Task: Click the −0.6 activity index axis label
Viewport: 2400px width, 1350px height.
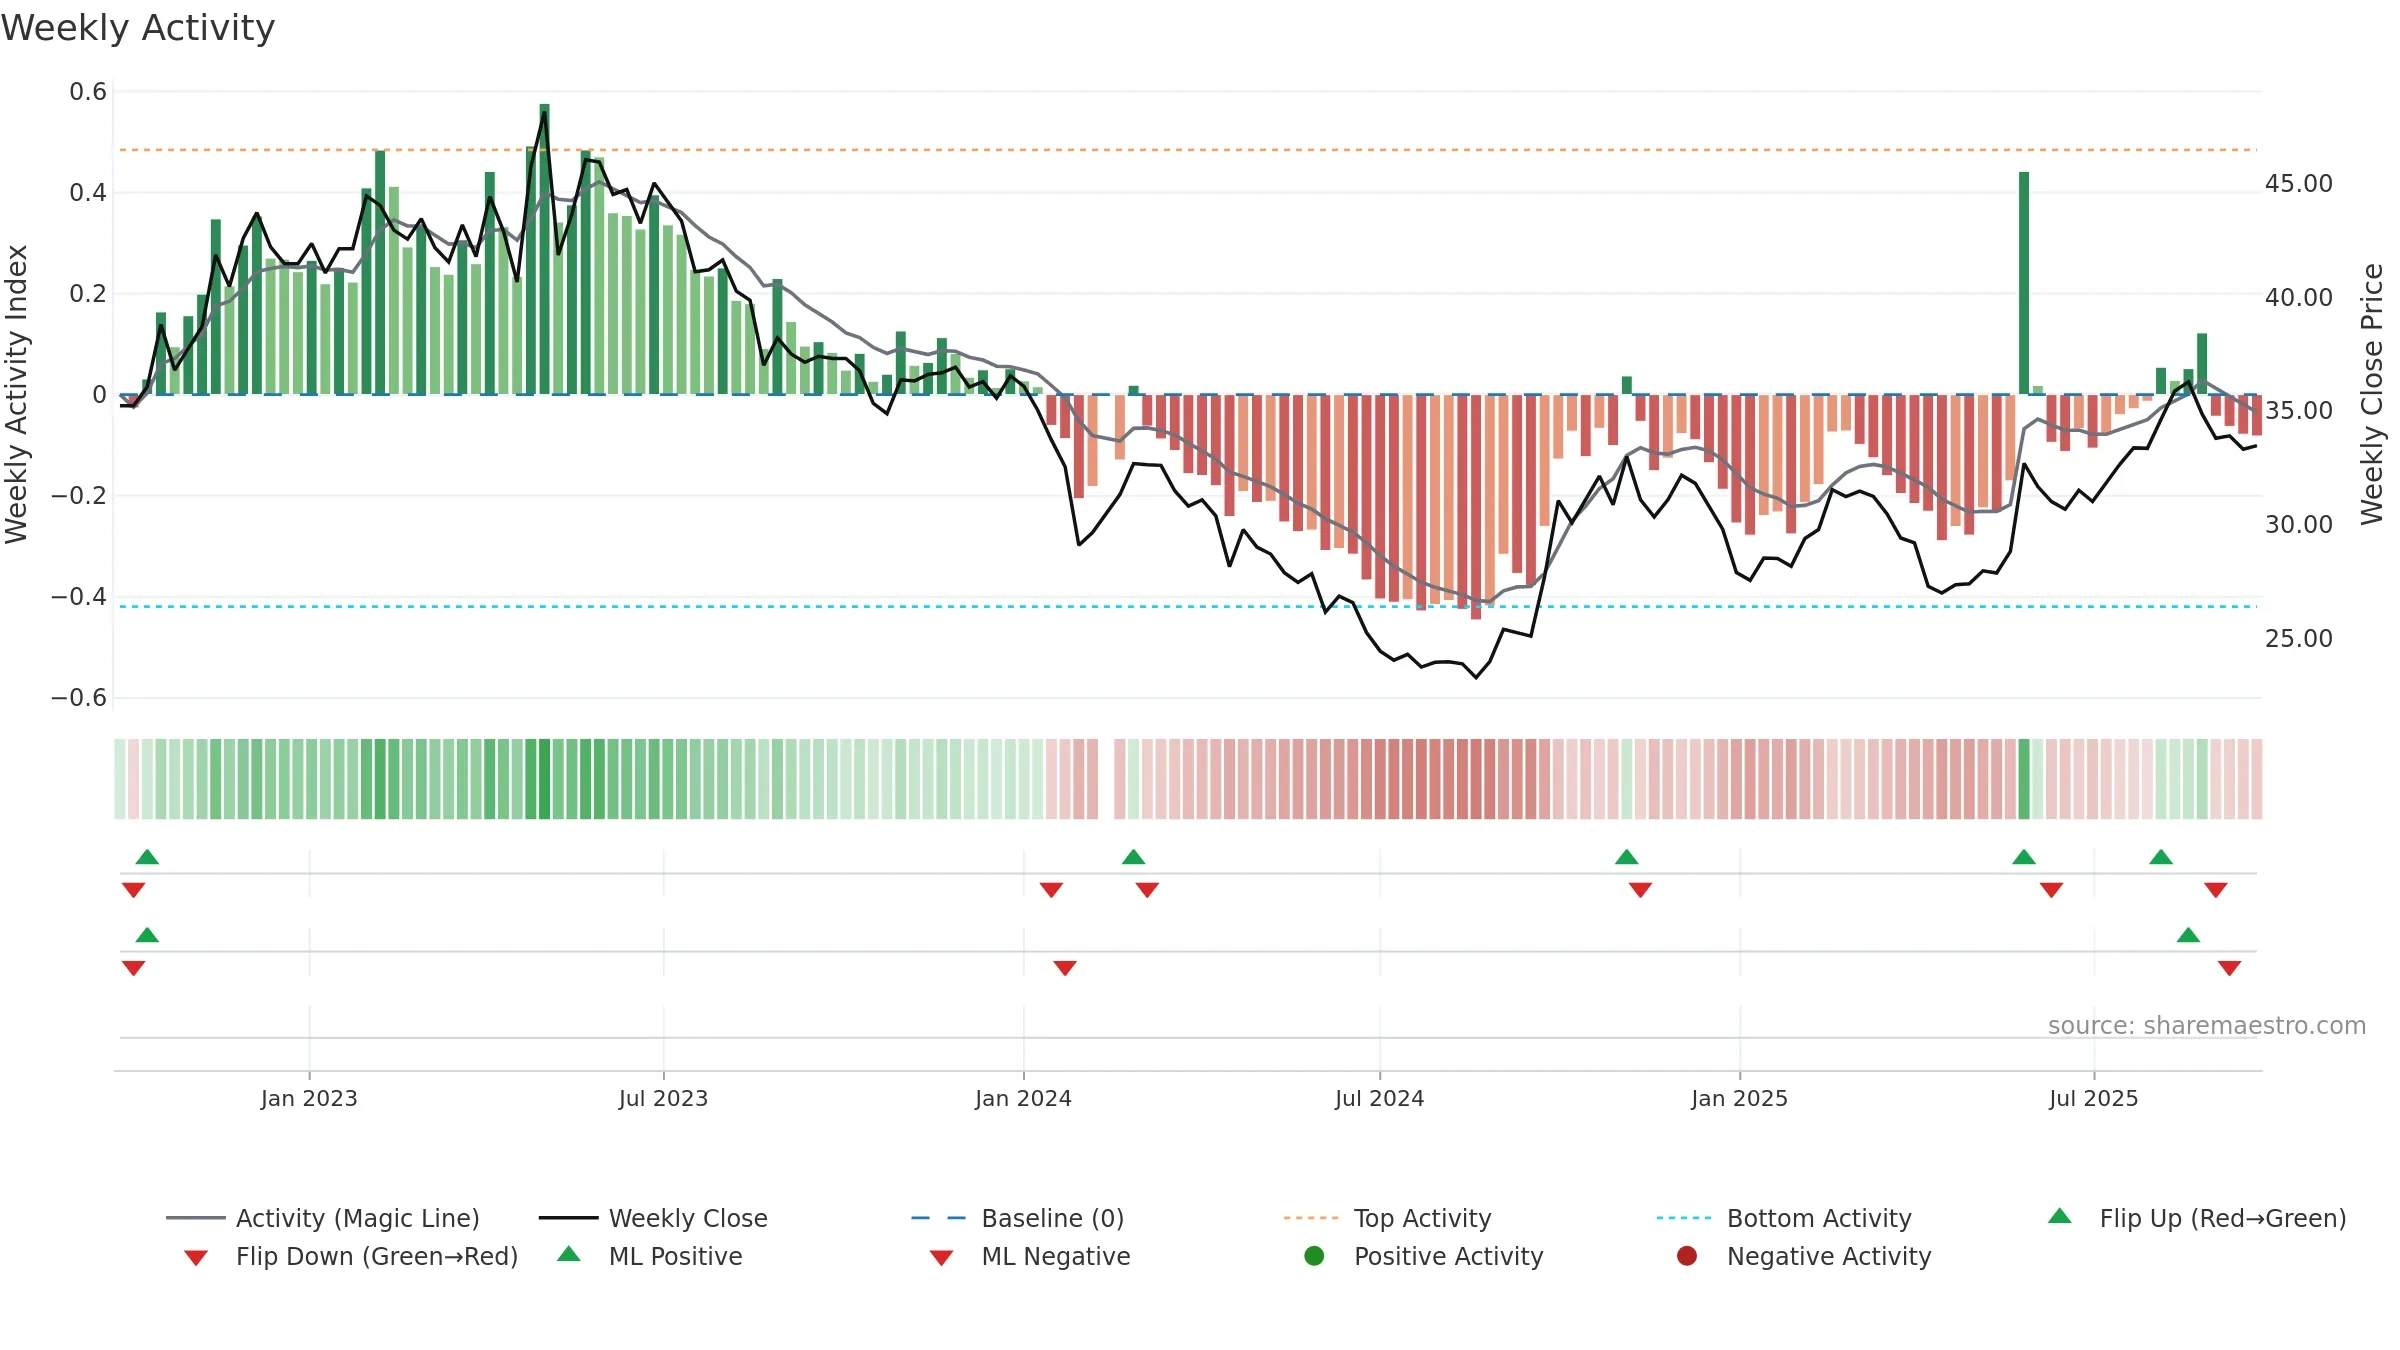Action: pos(79,698)
